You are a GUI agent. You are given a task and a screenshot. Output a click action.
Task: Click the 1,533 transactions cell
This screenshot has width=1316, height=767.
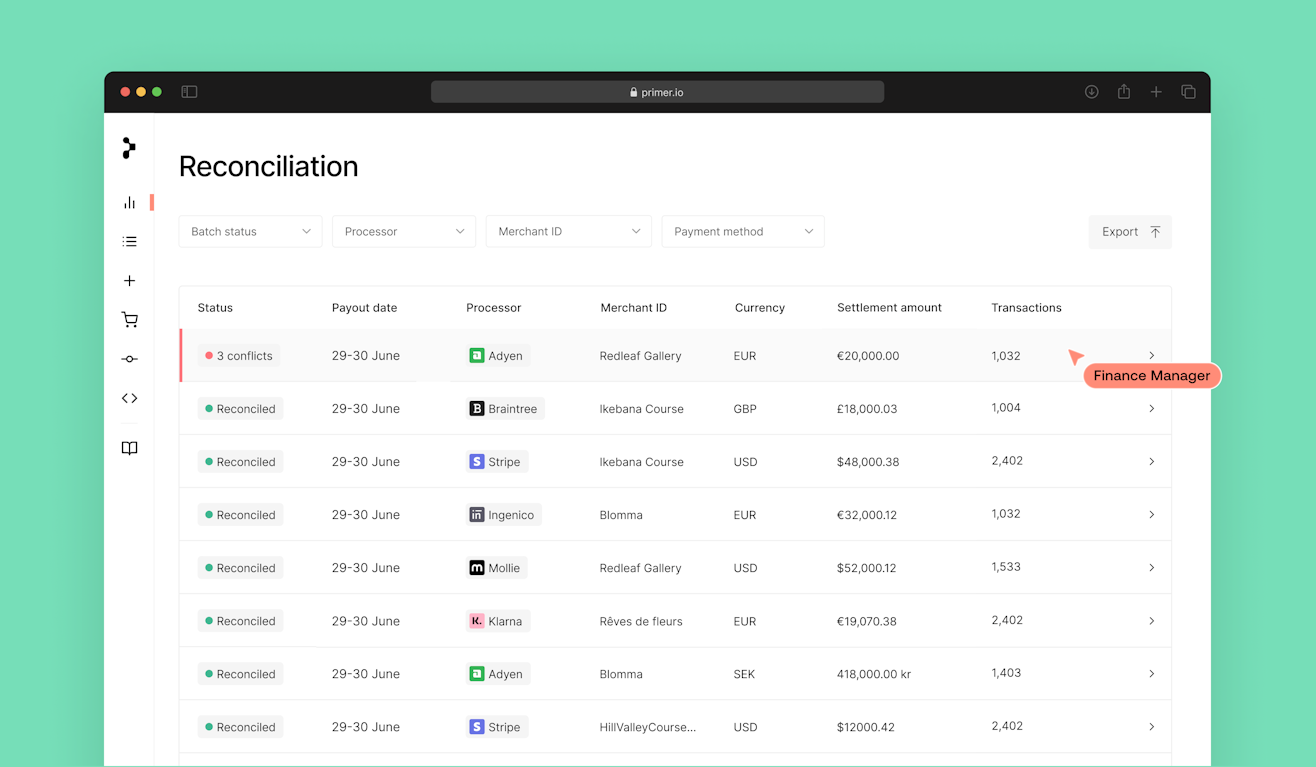[x=1006, y=567]
